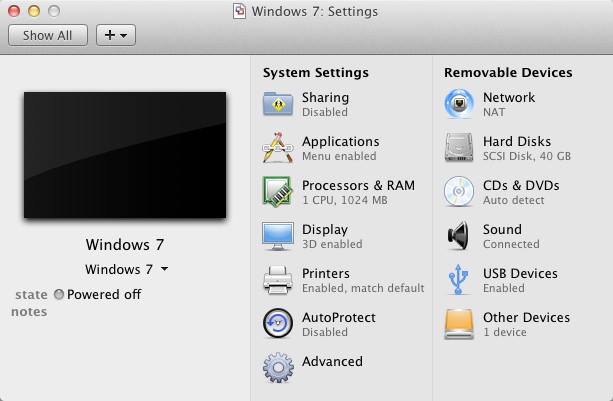
Task: Click the 'NAT' status text
Action: (x=494, y=113)
